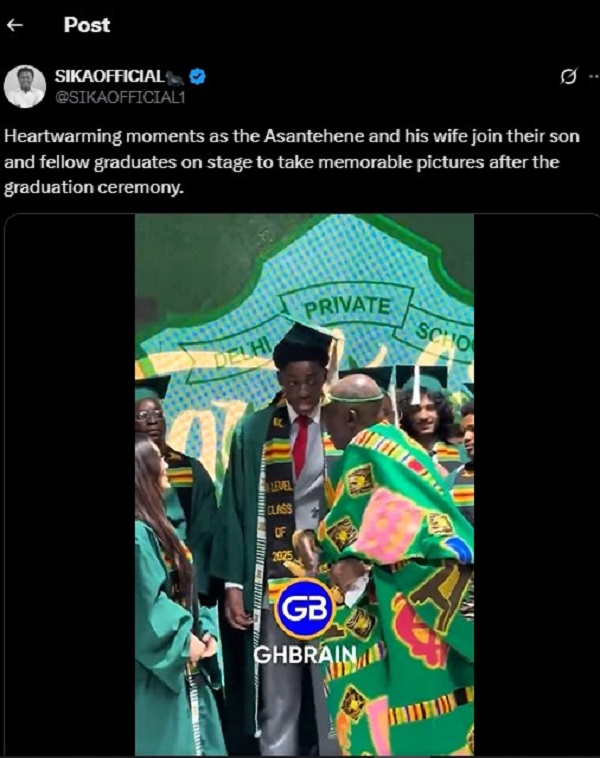Click the post text about the Asantehene
Viewport: 600px width, 758px height.
tap(292, 161)
